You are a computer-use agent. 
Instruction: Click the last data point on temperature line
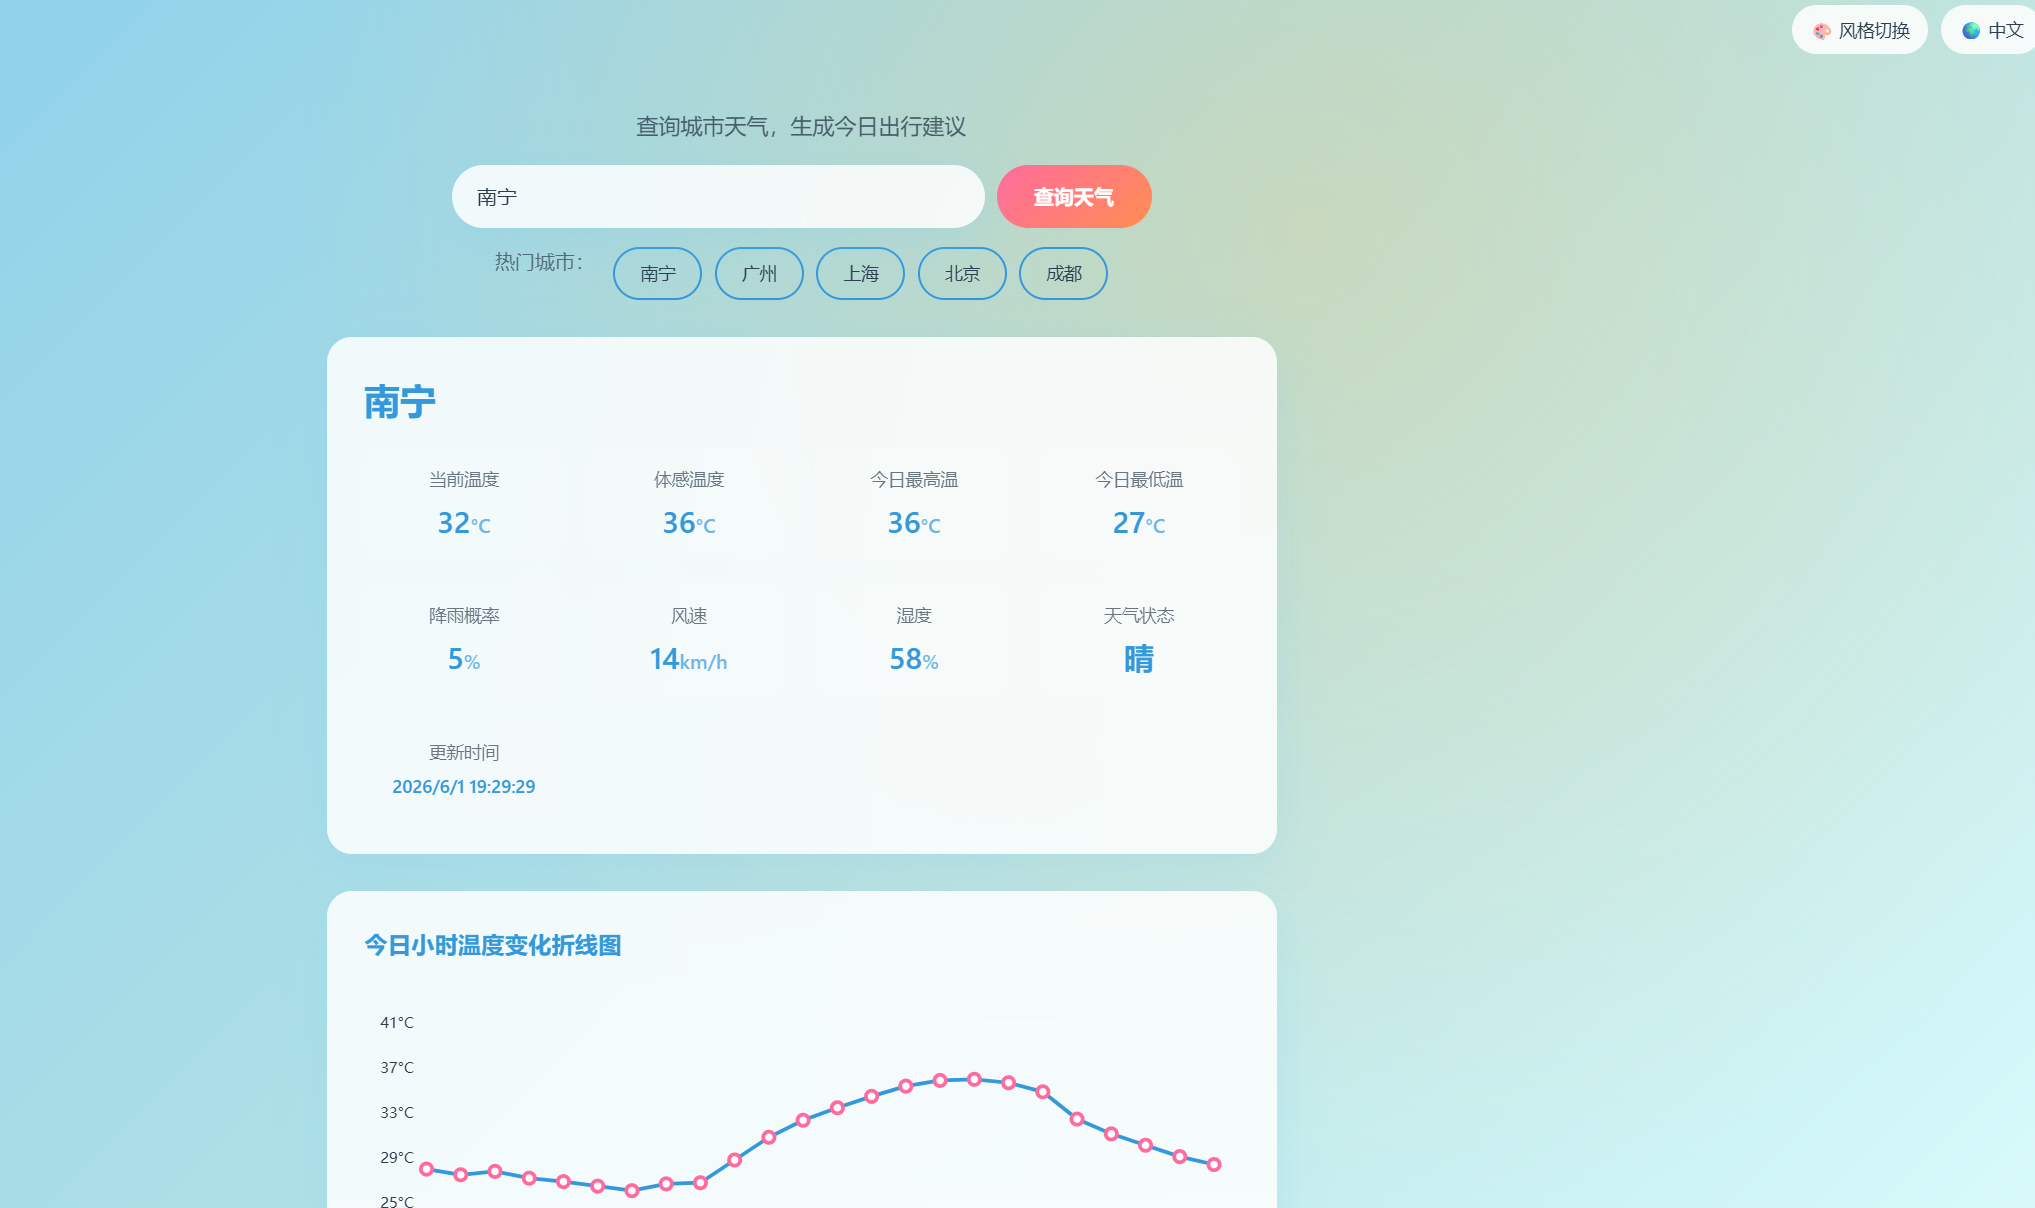pos(1214,1164)
